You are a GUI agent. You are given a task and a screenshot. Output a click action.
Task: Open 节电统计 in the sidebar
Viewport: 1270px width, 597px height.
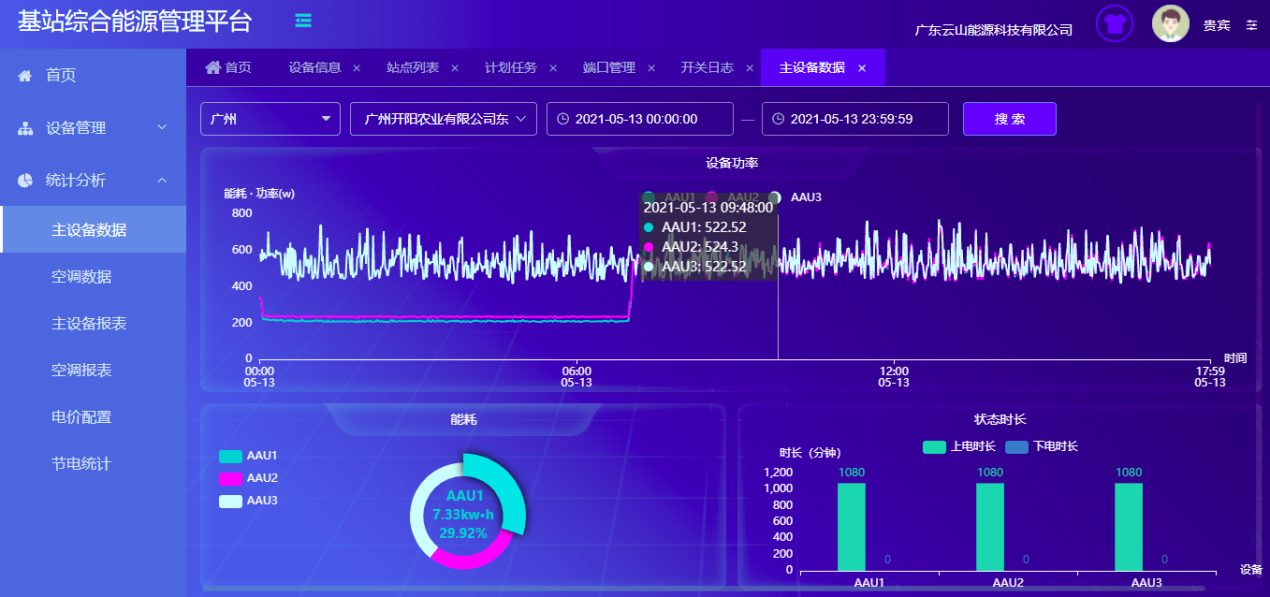coord(93,464)
